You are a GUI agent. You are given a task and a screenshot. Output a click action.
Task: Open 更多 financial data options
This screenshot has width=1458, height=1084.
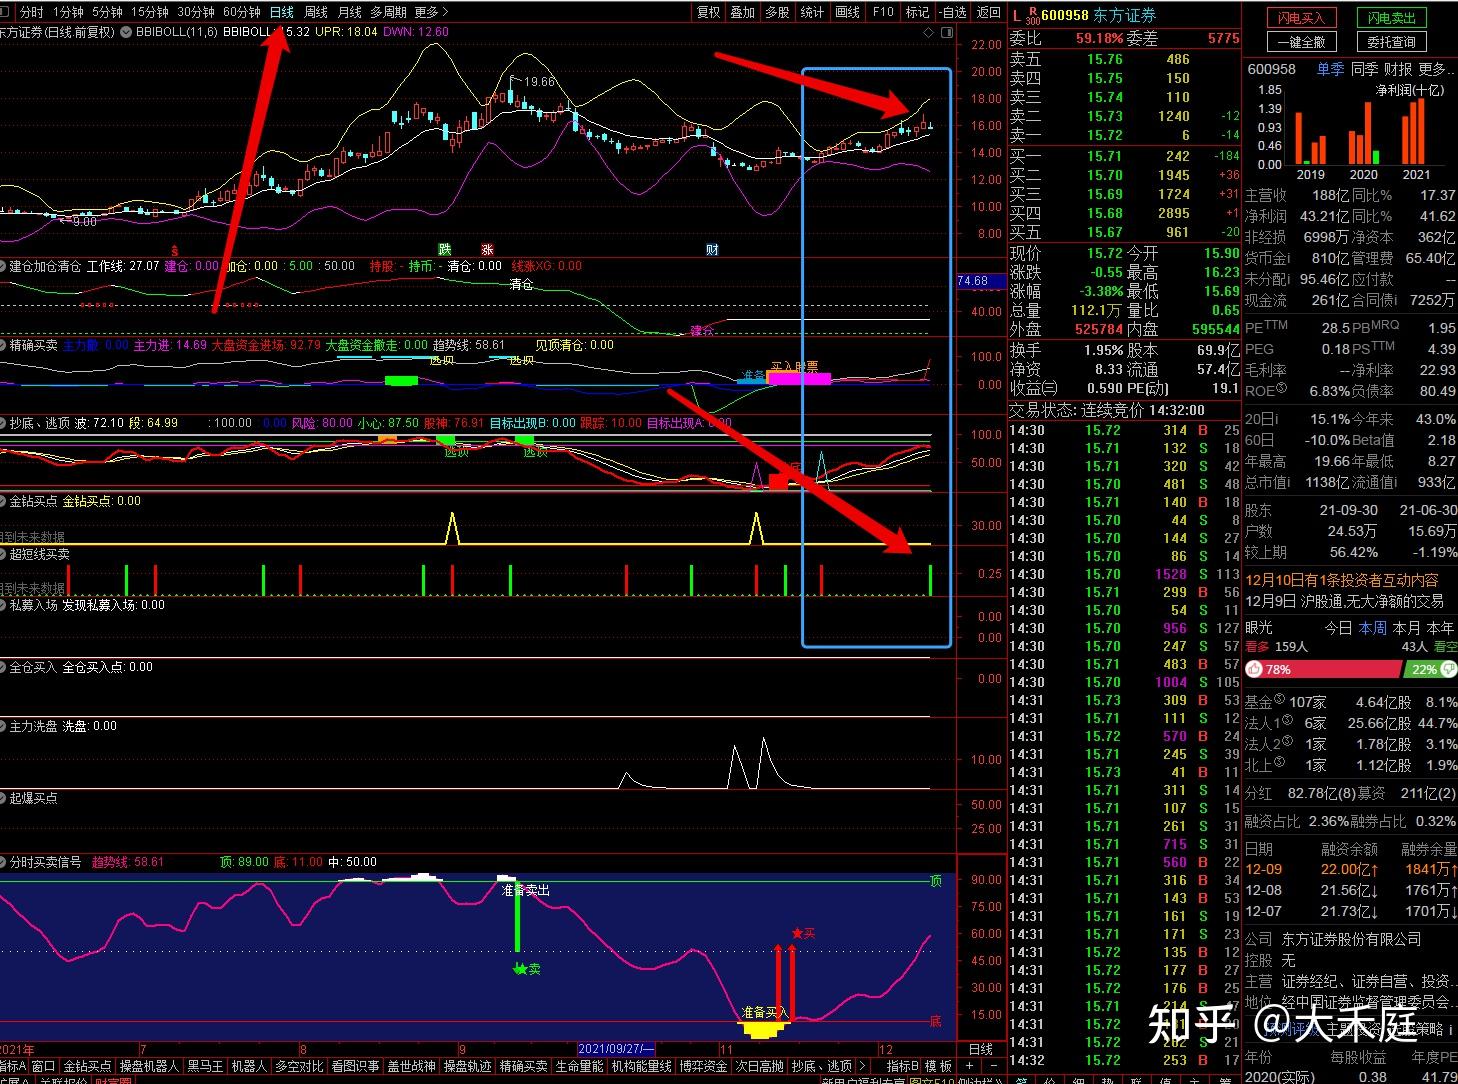pyautogui.click(x=1435, y=69)
